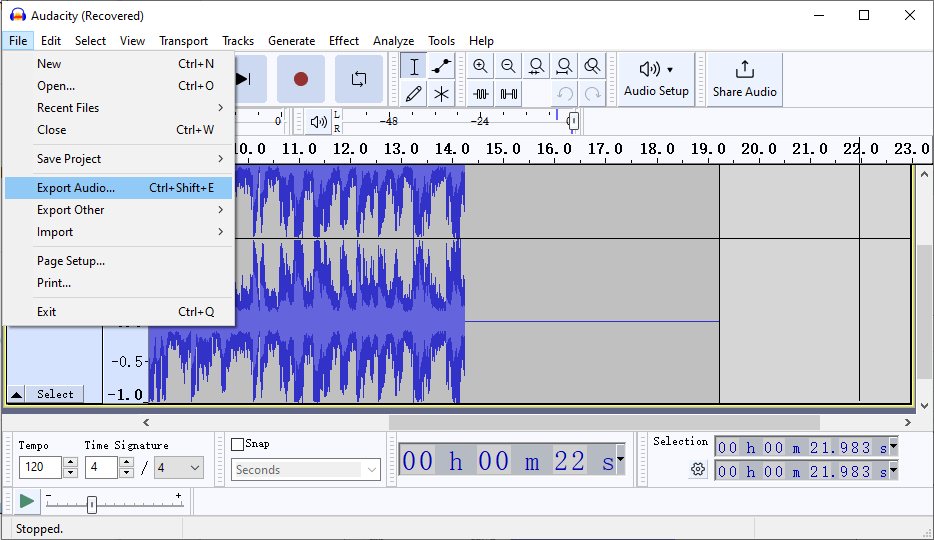Open selection start format dropdown
This screenshot has width=934, height=540.
tap(893, 447)
